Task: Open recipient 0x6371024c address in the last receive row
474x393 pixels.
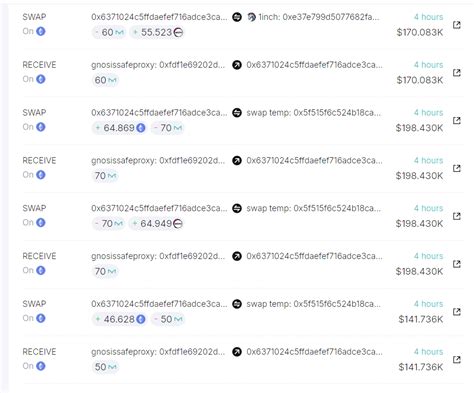Action: (x=314, y=352)
